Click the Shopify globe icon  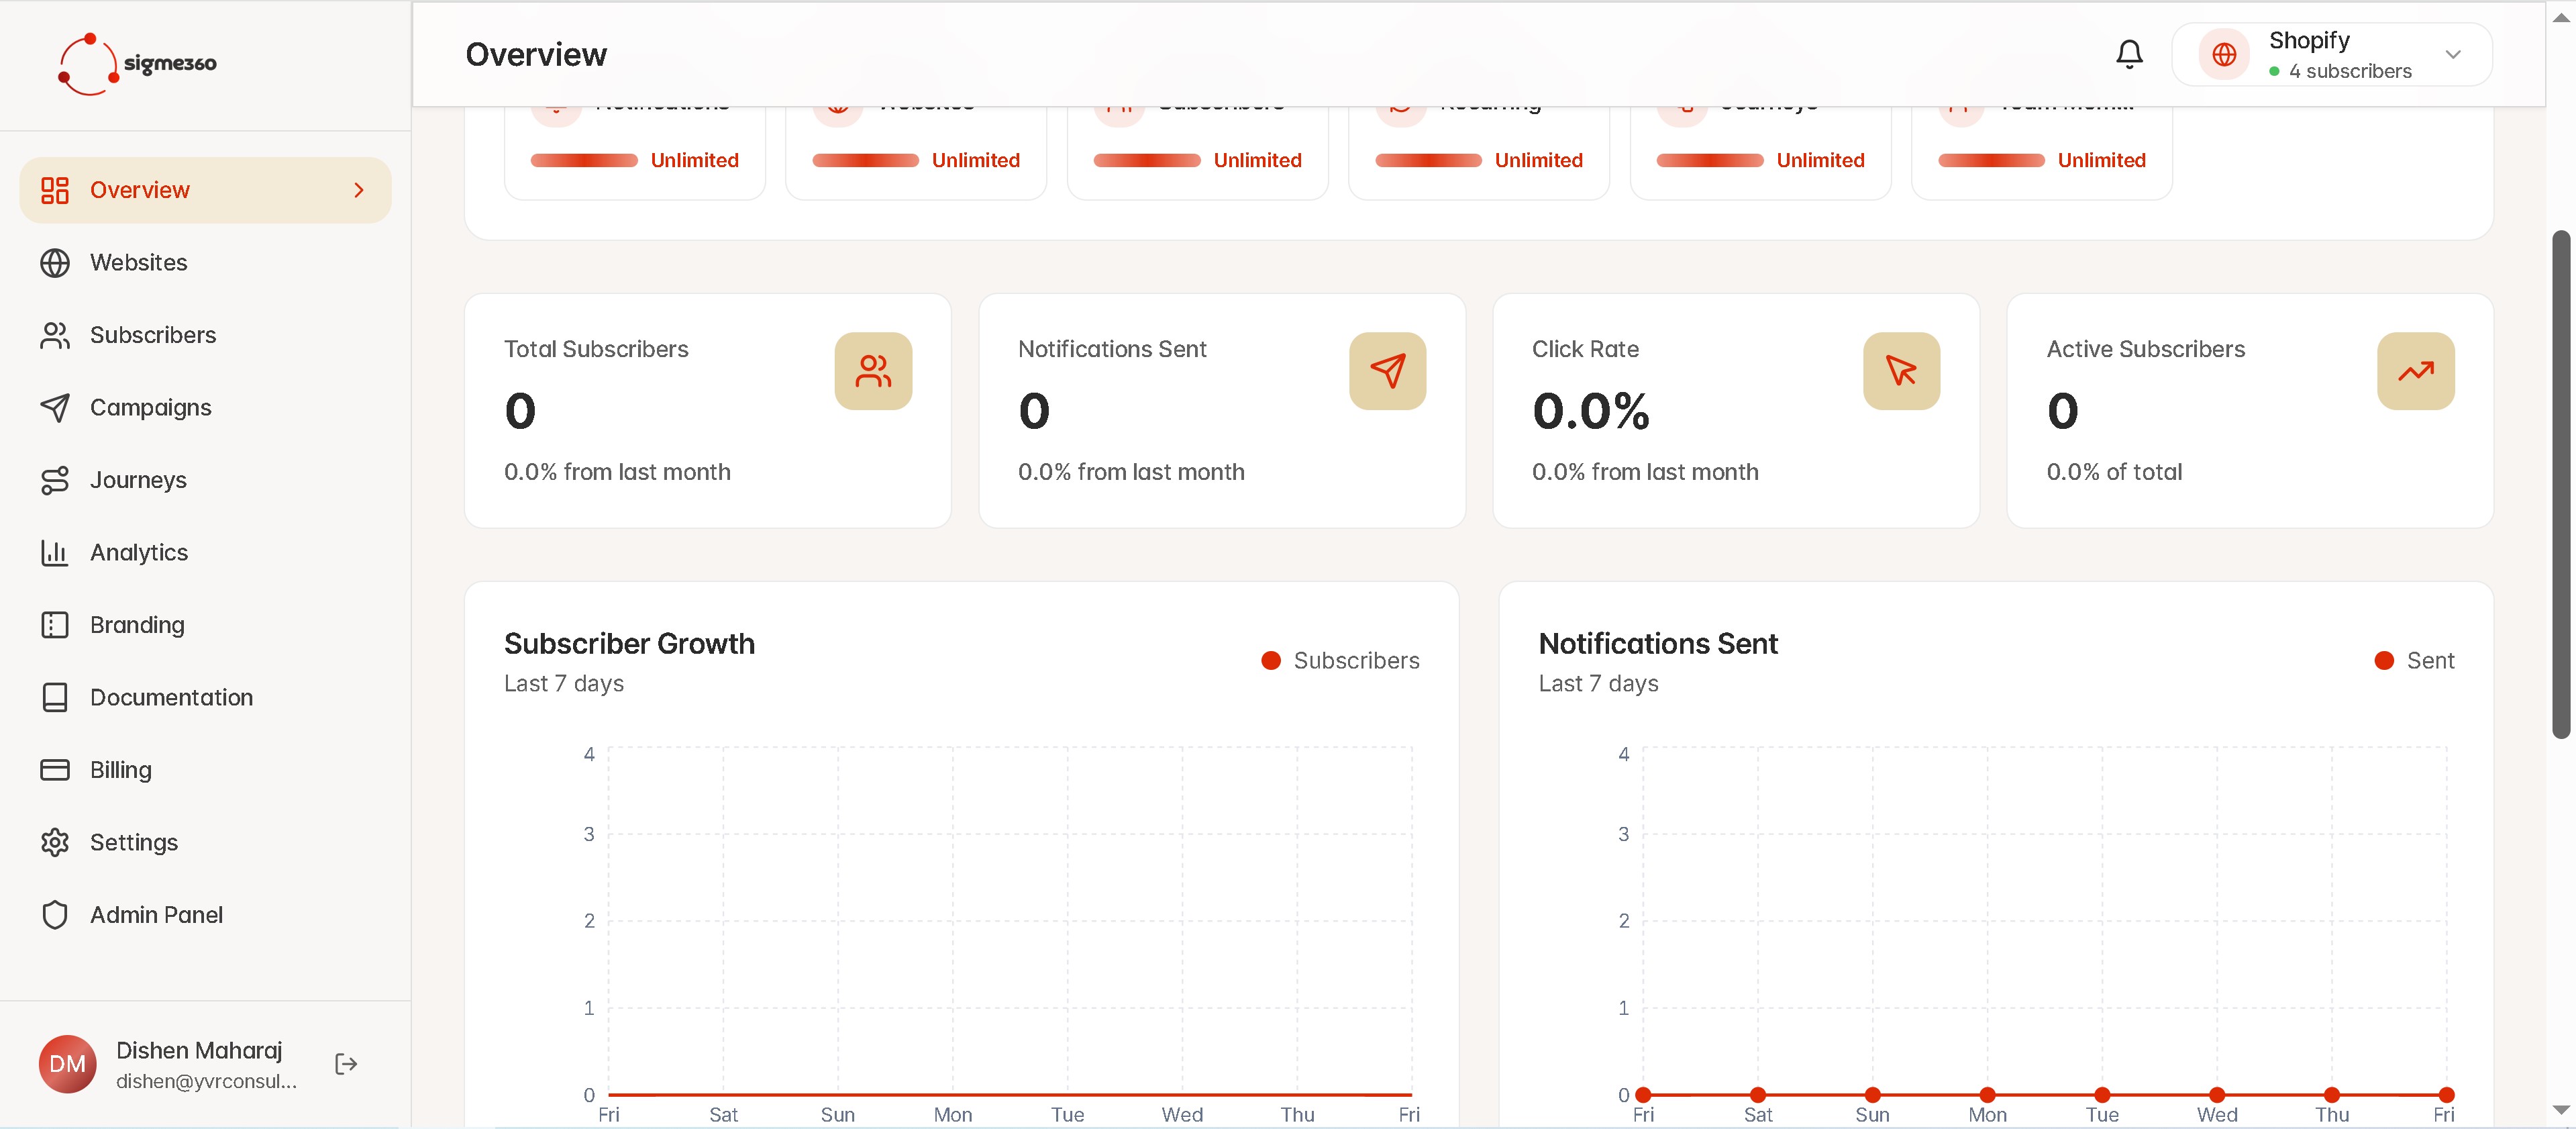pyautogui.click(x=2224, y=55)
